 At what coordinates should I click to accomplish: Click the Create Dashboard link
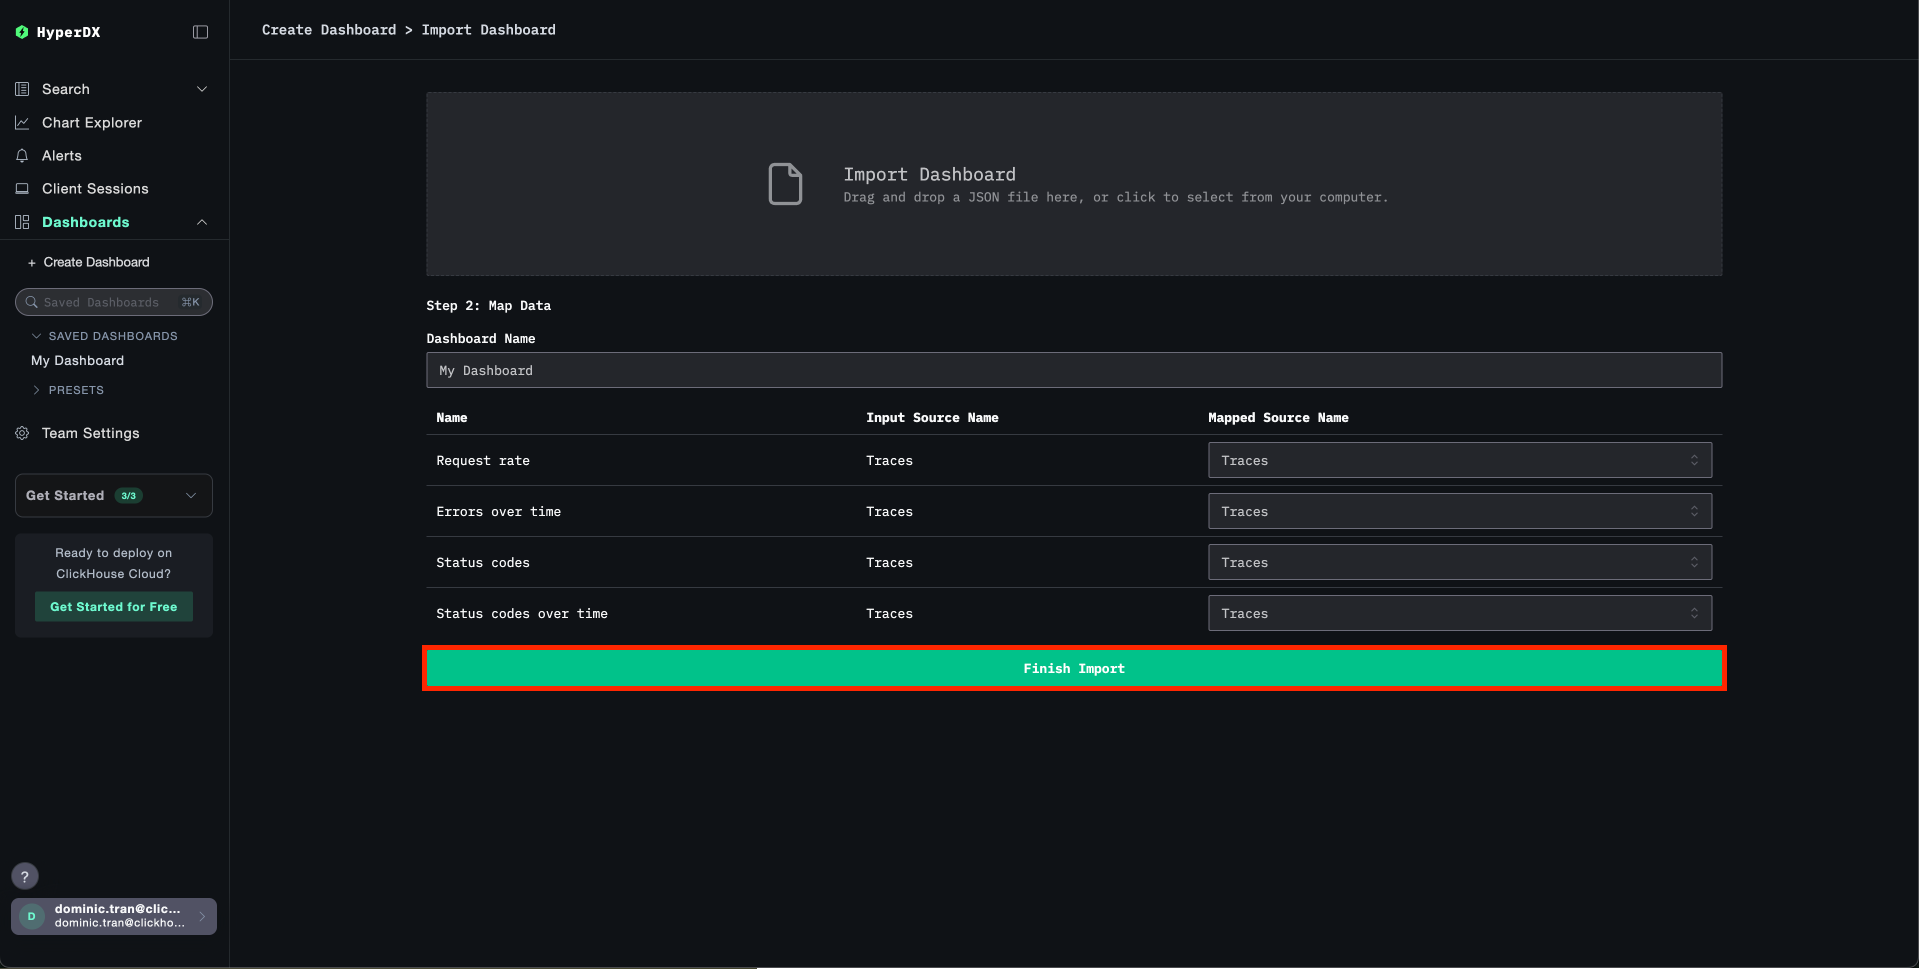[x=96, y=262]
